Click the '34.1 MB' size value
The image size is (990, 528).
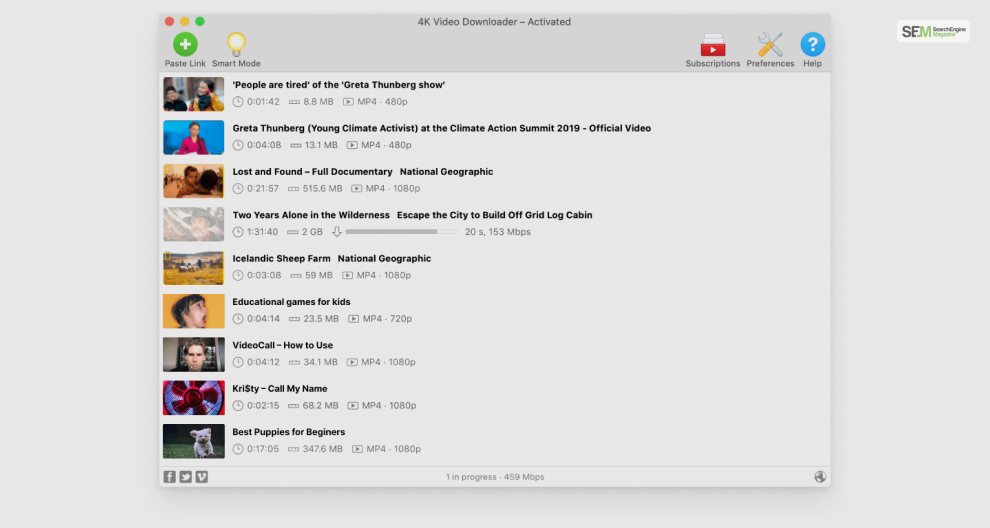click(x=320, y=362)
